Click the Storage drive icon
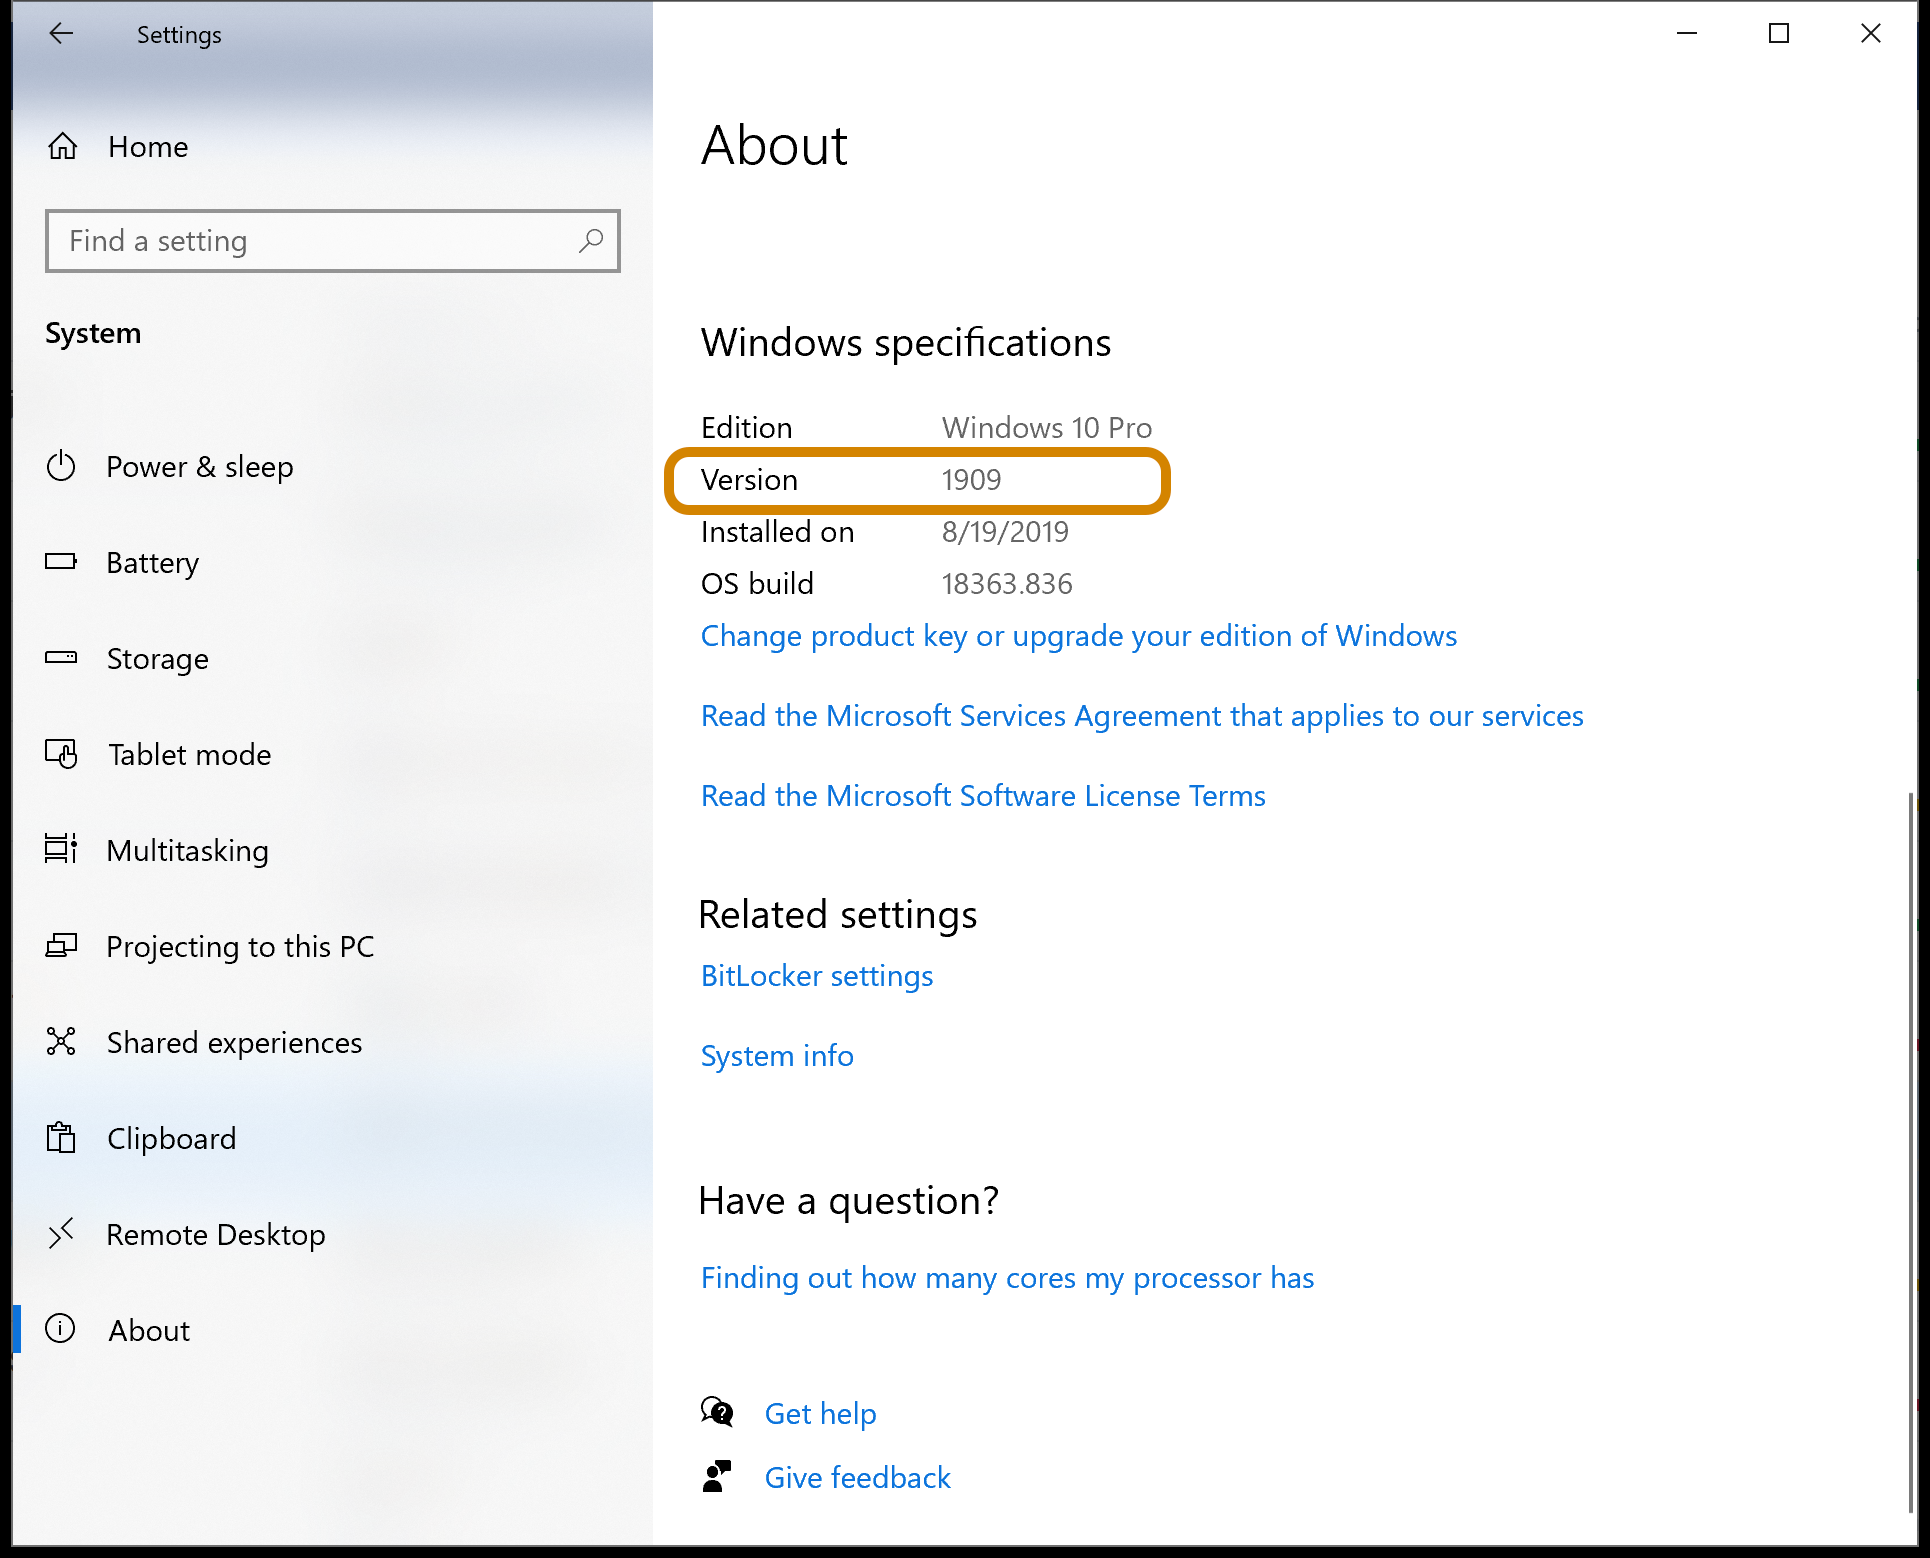 [61, 658]
